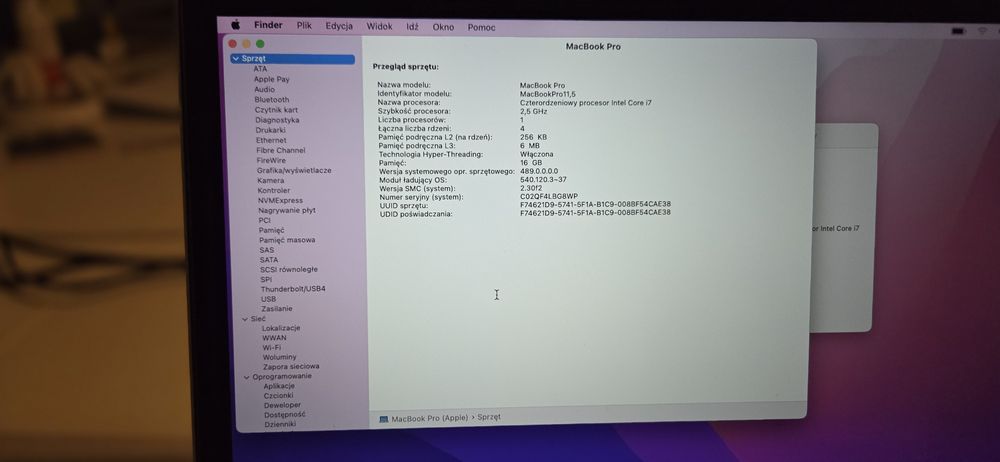Click the SMC version value 2.30f2
The height and width of the screenshot is (462, 1000).
tap(531, 188)
